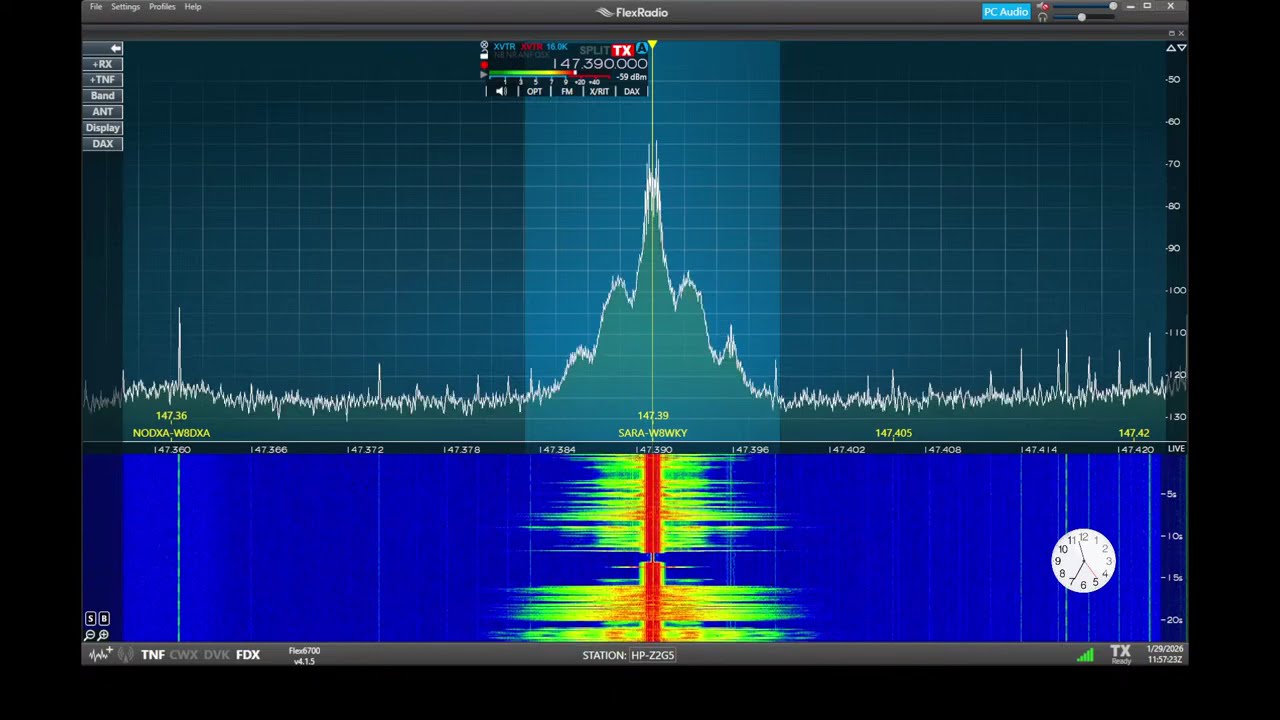
Task: Open the slice OPT tab
Action: (x=534, y=91)
